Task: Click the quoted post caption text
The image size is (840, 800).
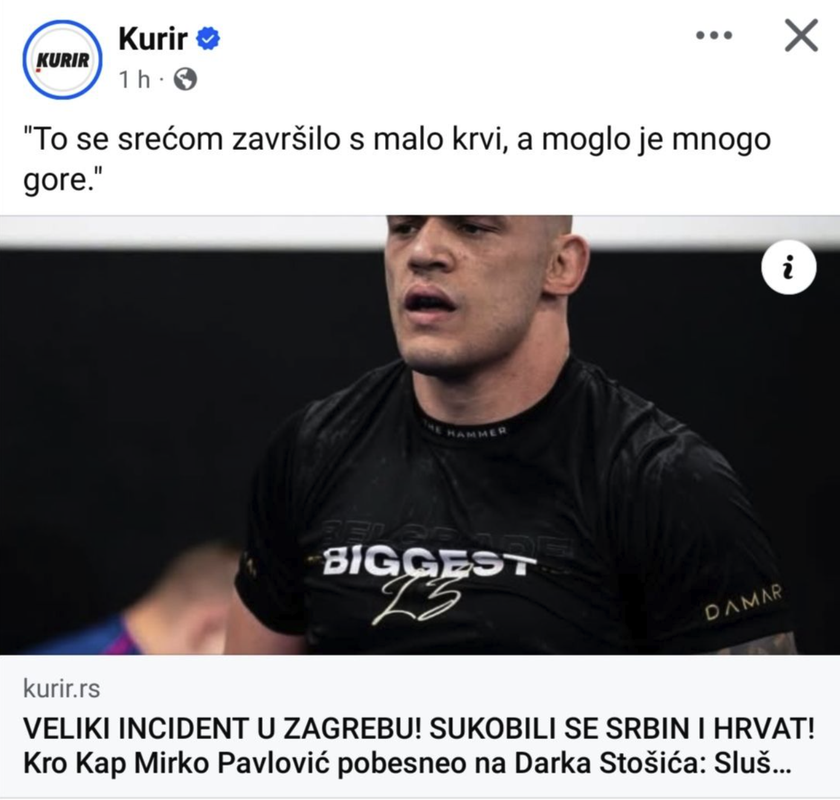Action: 396,159
